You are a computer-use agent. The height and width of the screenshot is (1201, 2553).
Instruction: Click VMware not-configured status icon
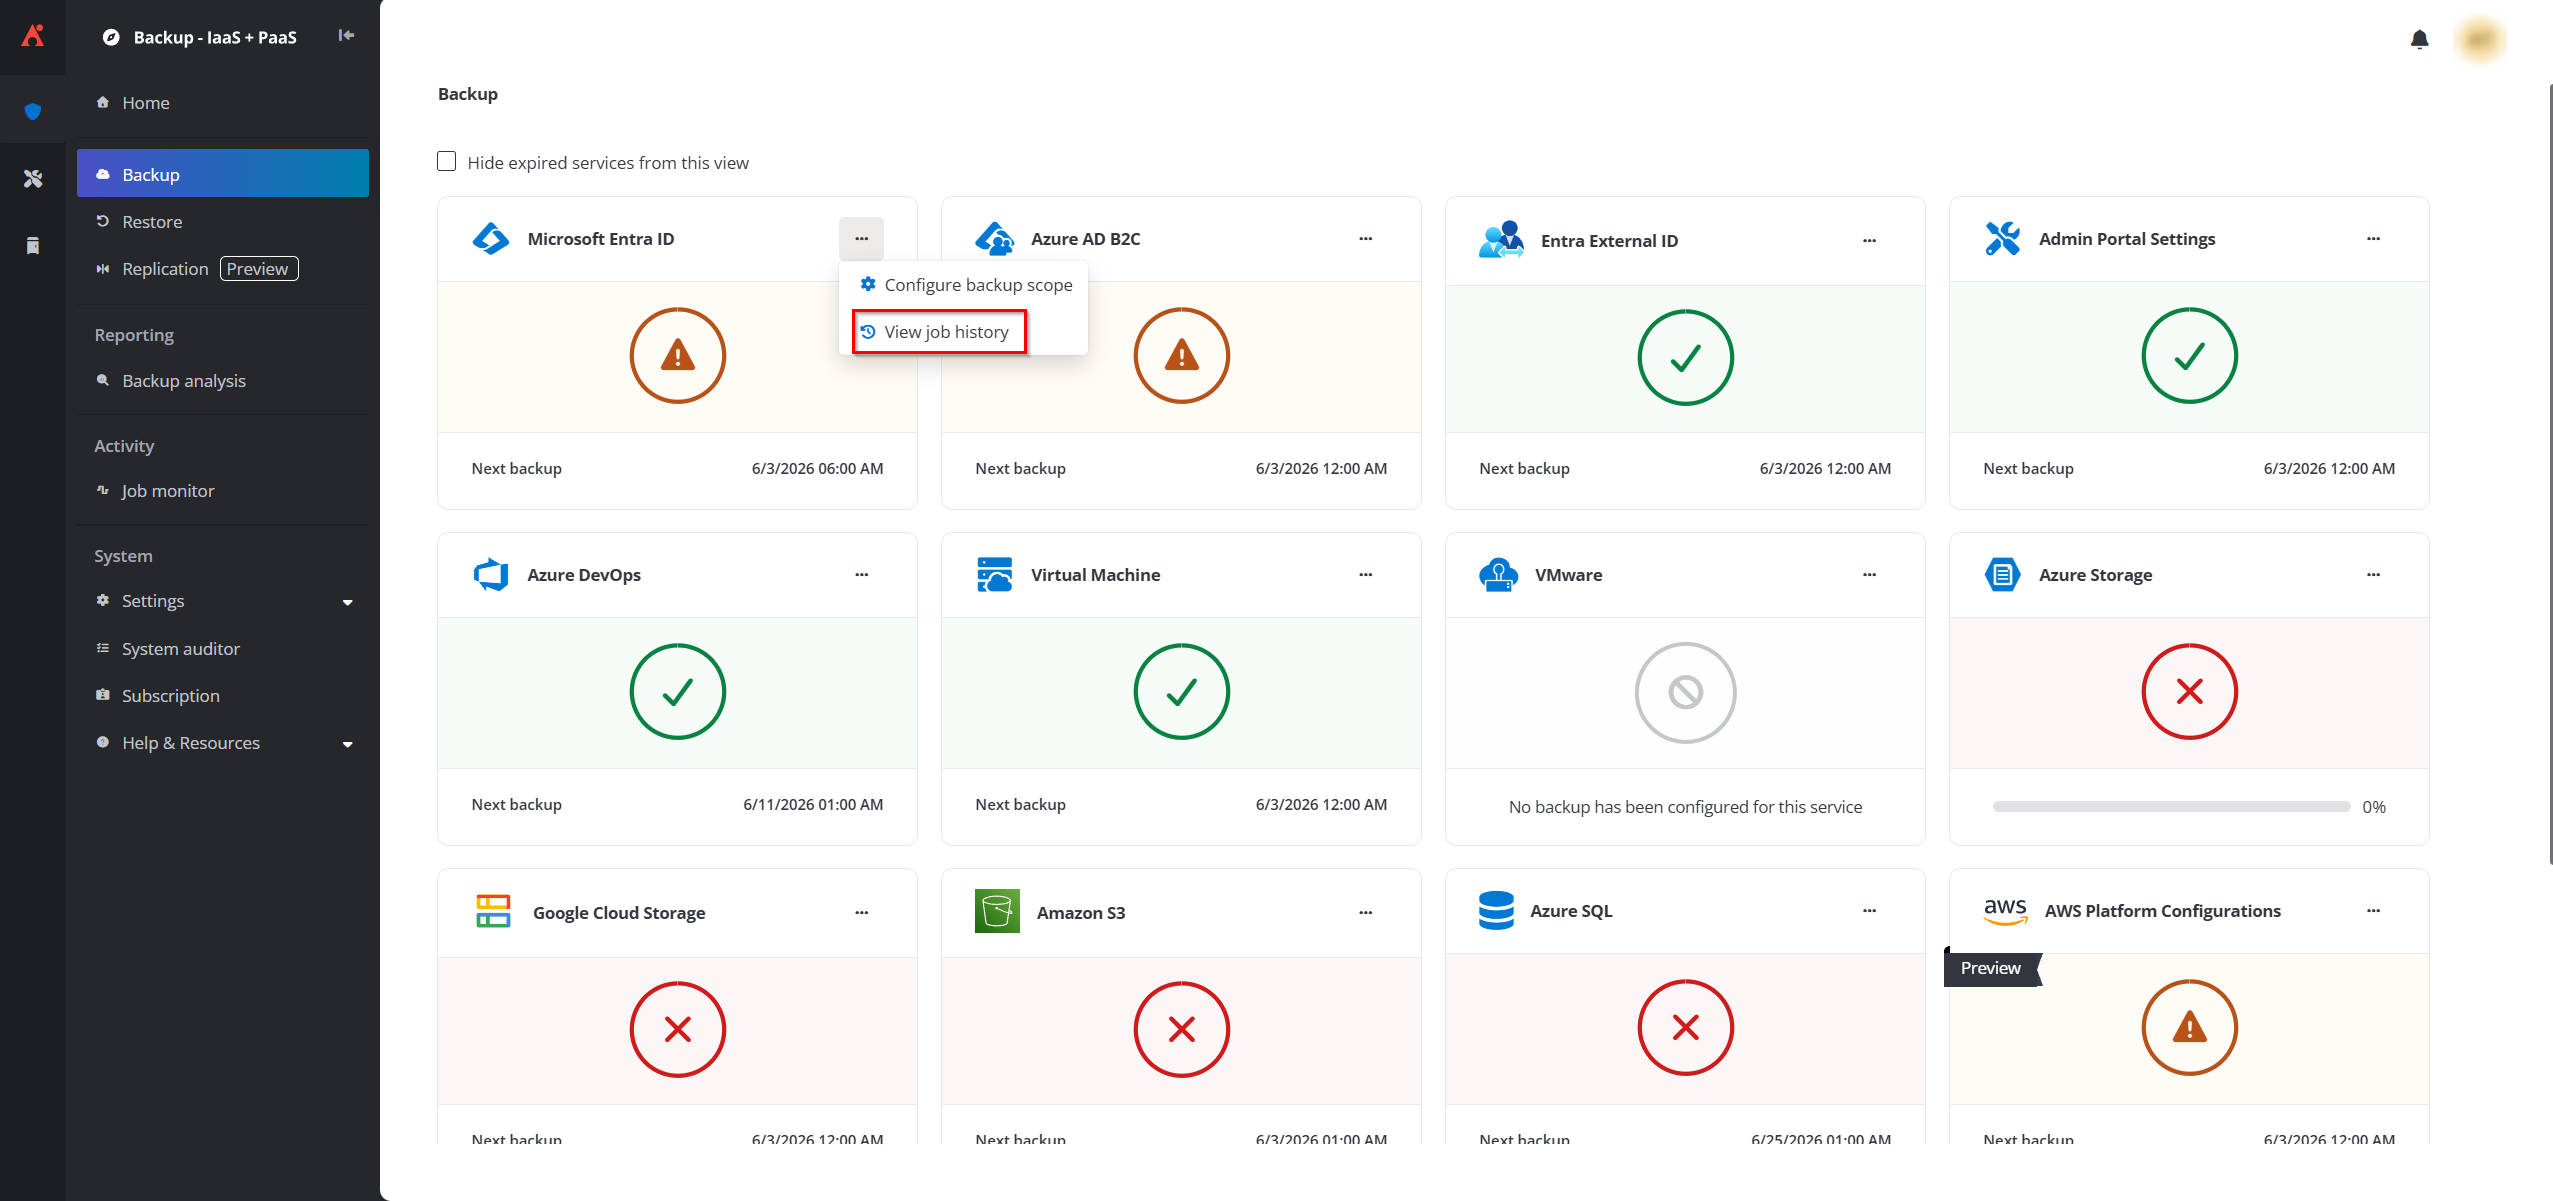coord(1686,692)
